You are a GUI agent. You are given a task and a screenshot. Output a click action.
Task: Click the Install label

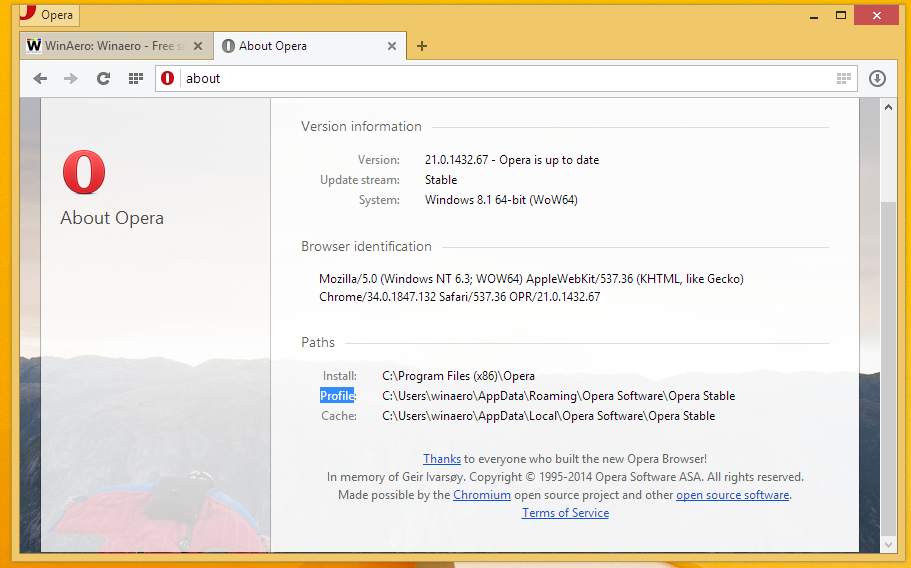(340, 376)
